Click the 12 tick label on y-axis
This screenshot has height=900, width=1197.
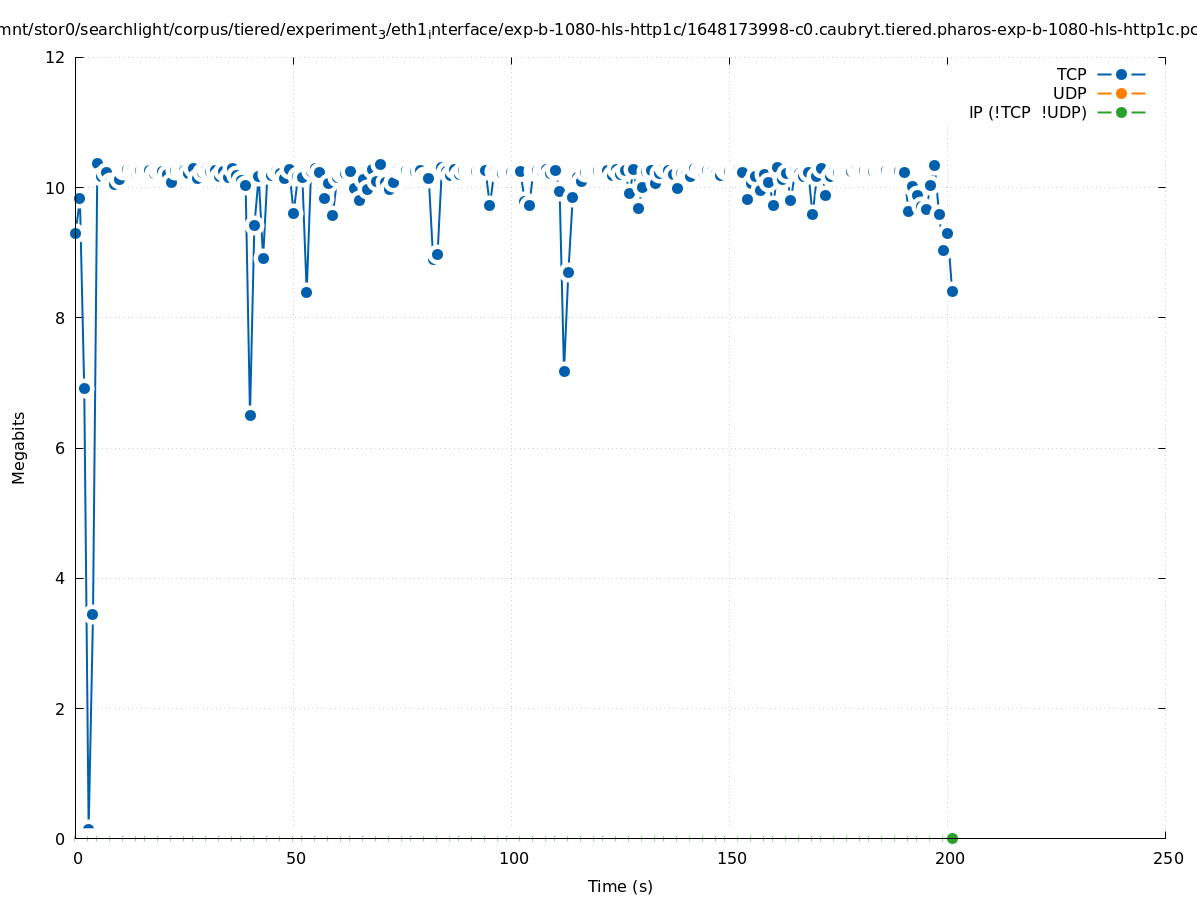(x=56, y=57)
